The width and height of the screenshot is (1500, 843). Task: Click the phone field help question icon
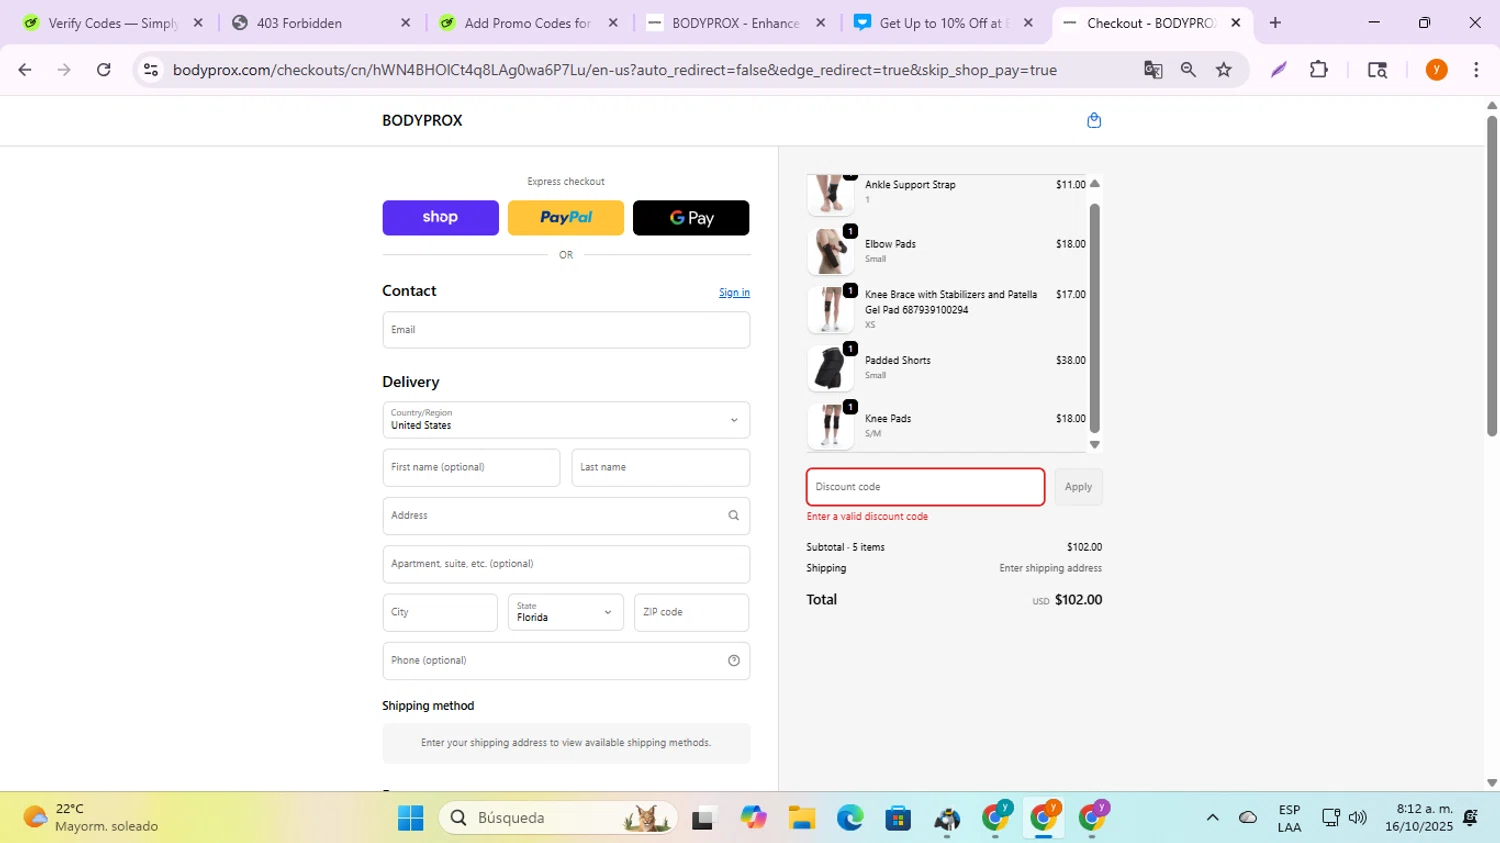click(x=733, y=661)
